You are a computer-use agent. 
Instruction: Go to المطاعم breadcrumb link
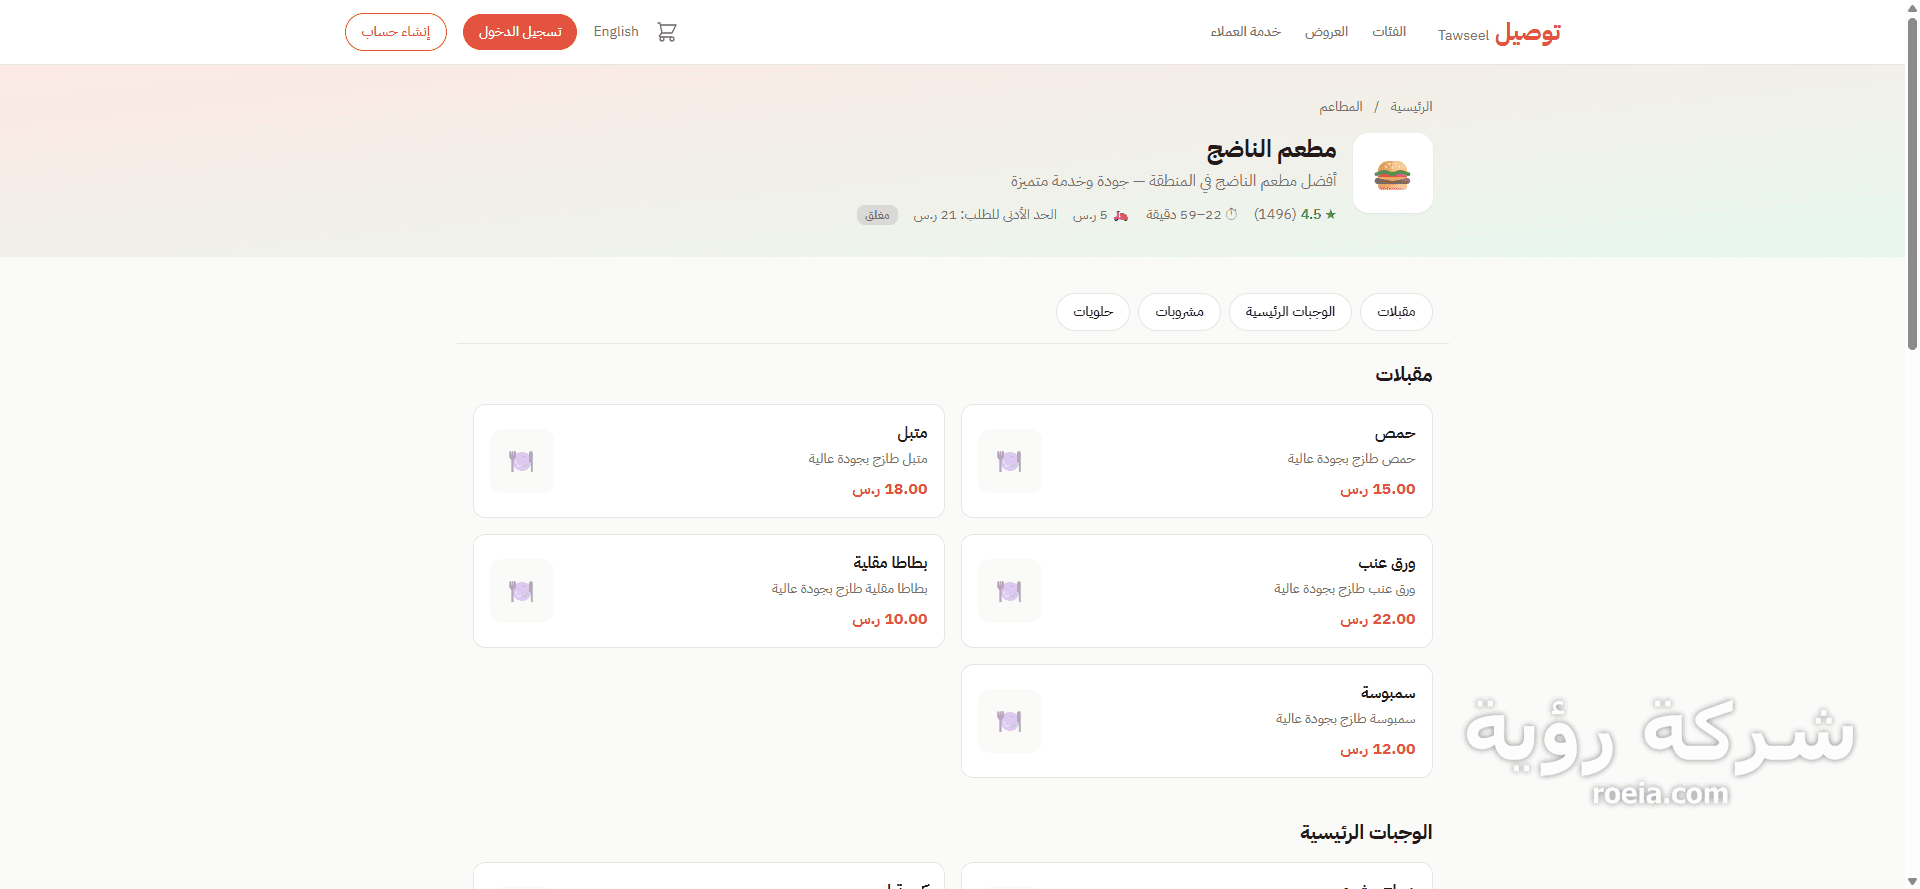point(1341,106)
